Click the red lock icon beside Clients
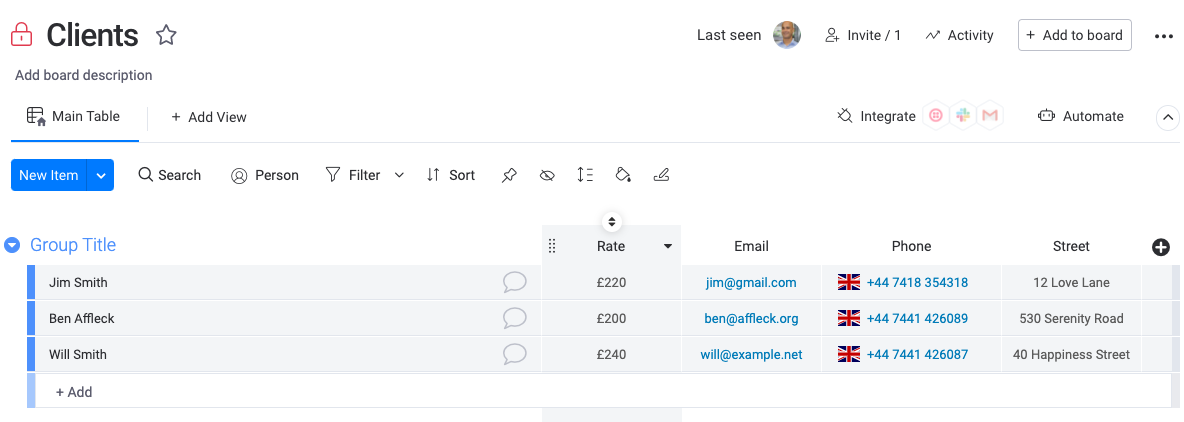 [x=21, y=35]
